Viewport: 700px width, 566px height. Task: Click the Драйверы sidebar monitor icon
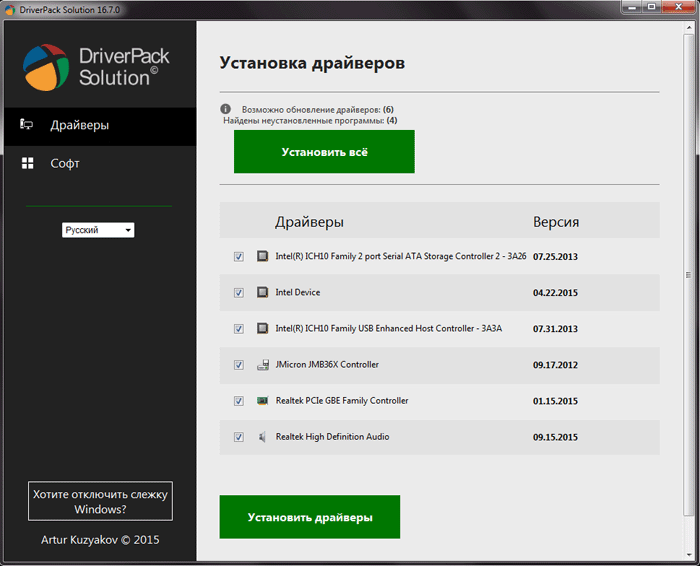click(x=26, y=125)
